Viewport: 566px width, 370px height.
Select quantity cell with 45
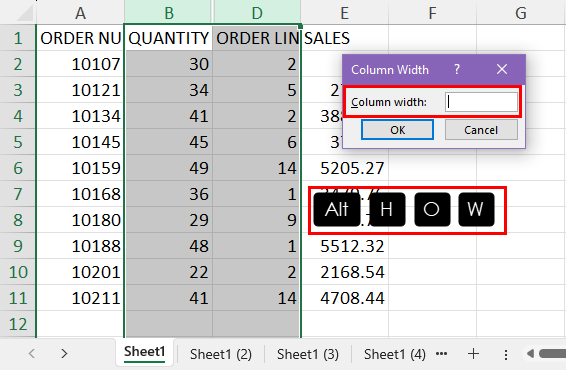169,142
